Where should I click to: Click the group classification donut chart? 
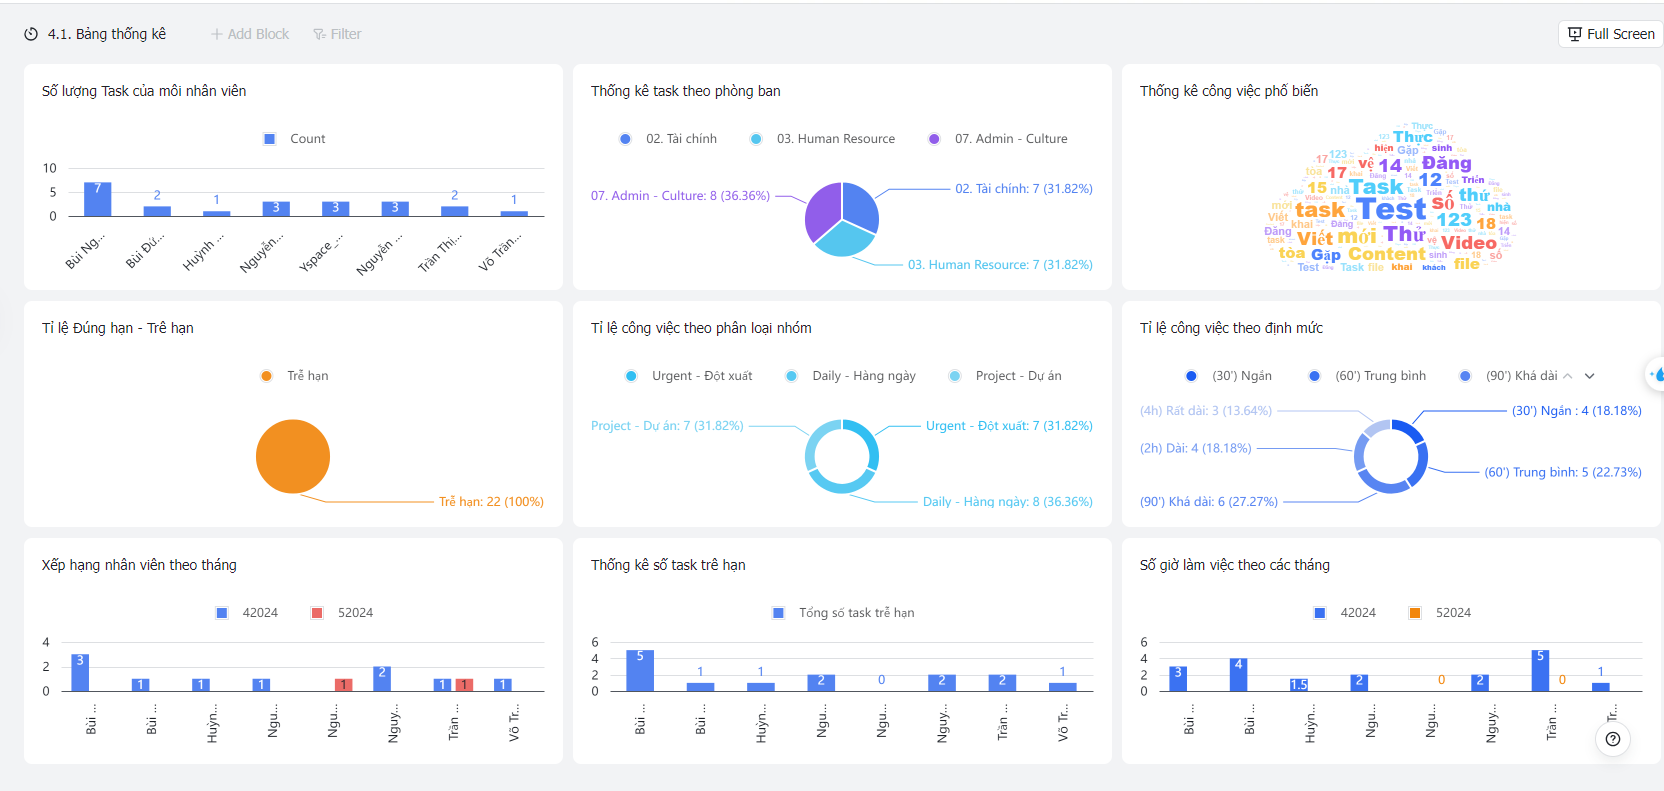[842, 456]
